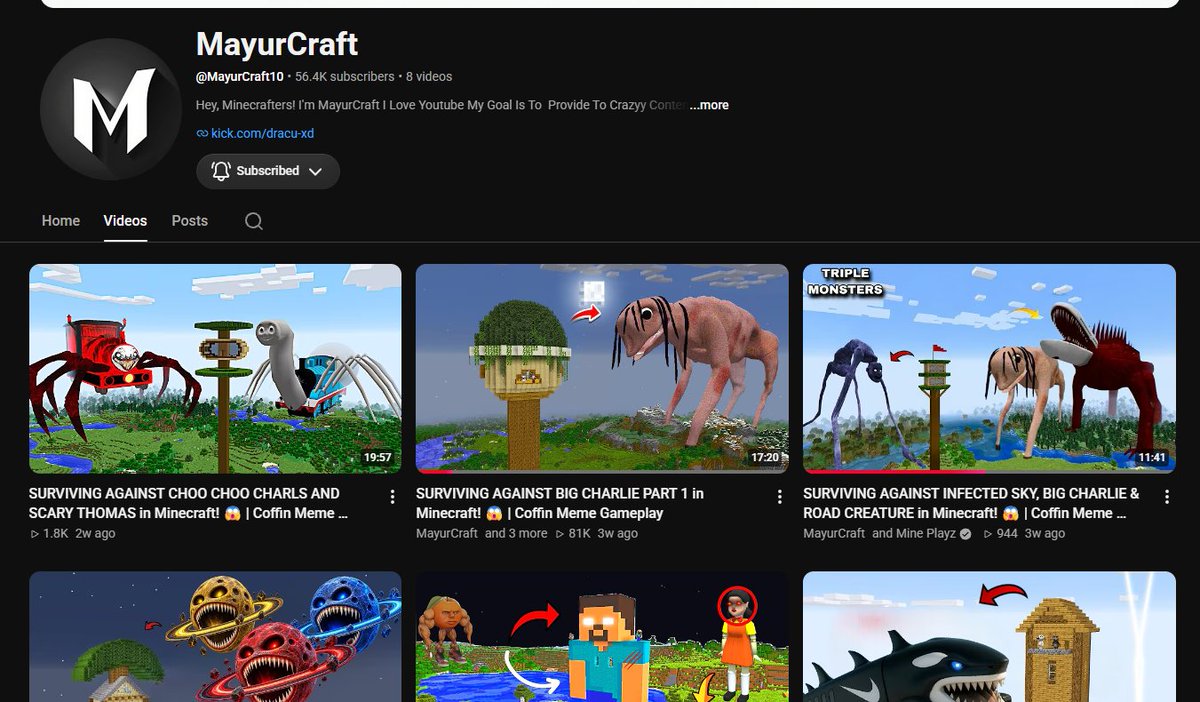Expand the Subscribed notification dropdown
This screenshot has height=702, width=1200.
point(315,171)
